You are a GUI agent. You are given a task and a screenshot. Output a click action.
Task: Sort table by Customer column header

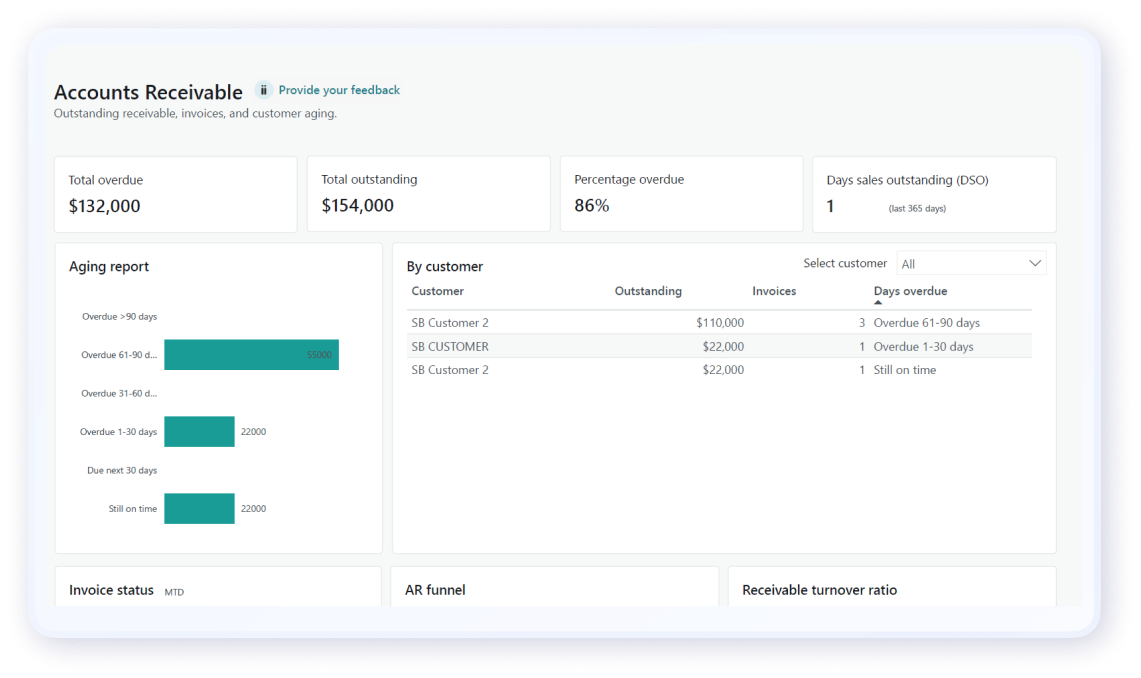point(437,291)
